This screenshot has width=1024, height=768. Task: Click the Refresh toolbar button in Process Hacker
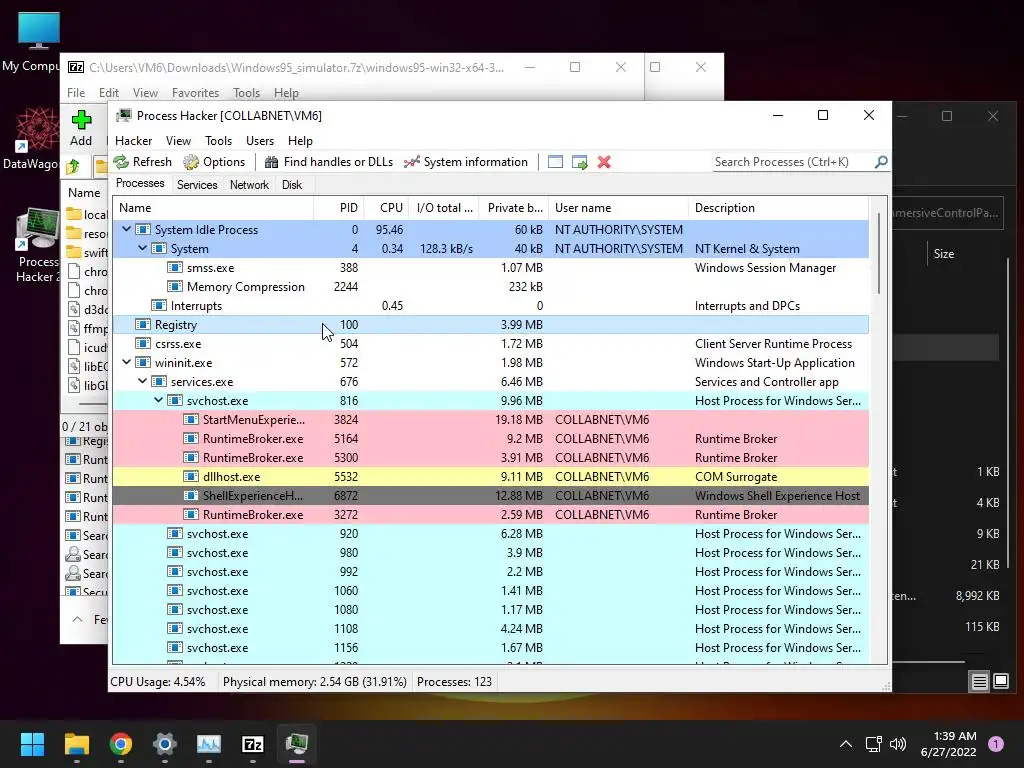142,162
